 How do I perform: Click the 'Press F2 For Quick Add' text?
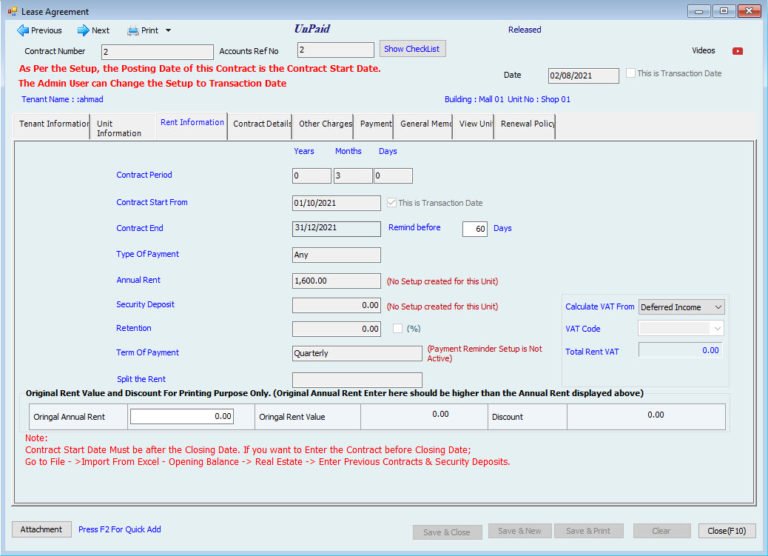(120, 530)
